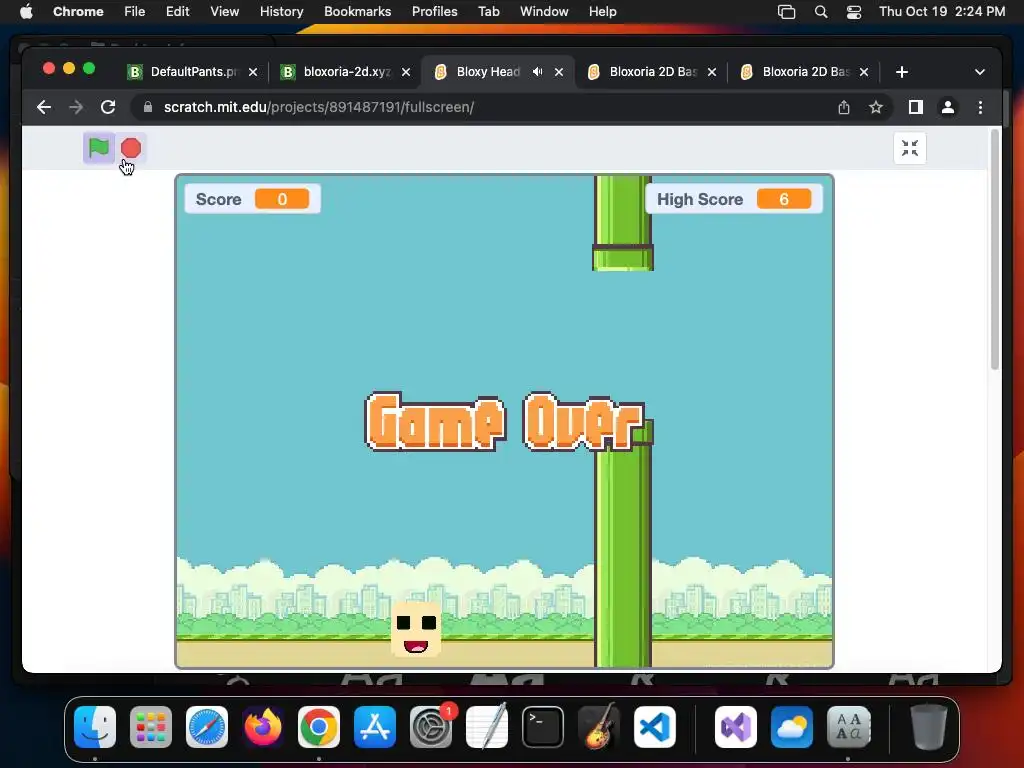Bookmark this tab with the star icon
1024x768 pixels.
pyautogui.click(x=876, y=107)
